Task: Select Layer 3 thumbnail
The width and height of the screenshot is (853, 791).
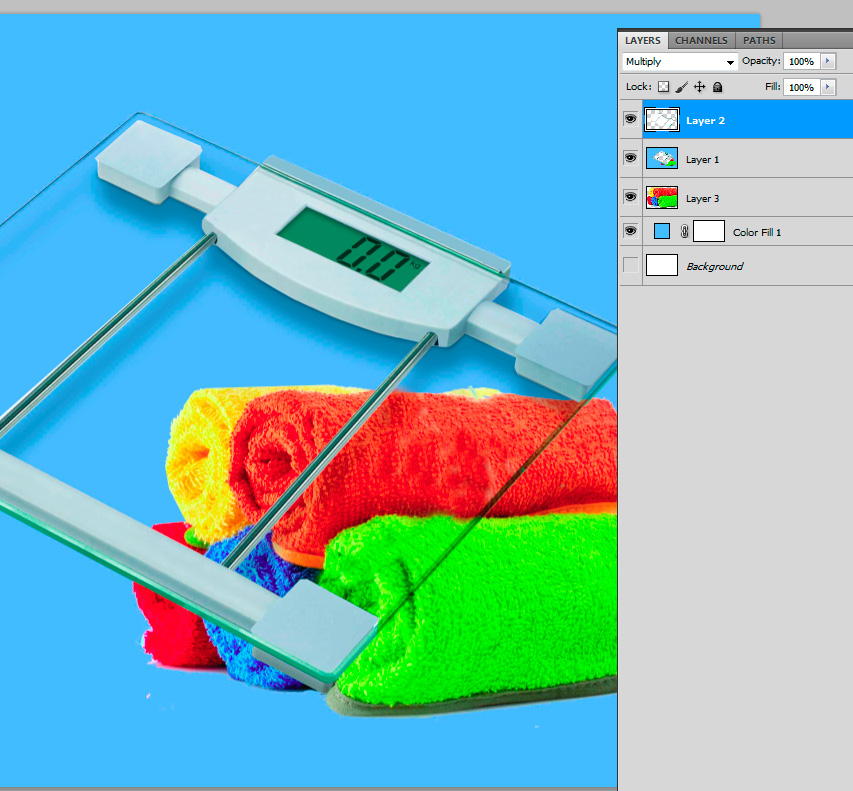Action: [x=662, y=197]
